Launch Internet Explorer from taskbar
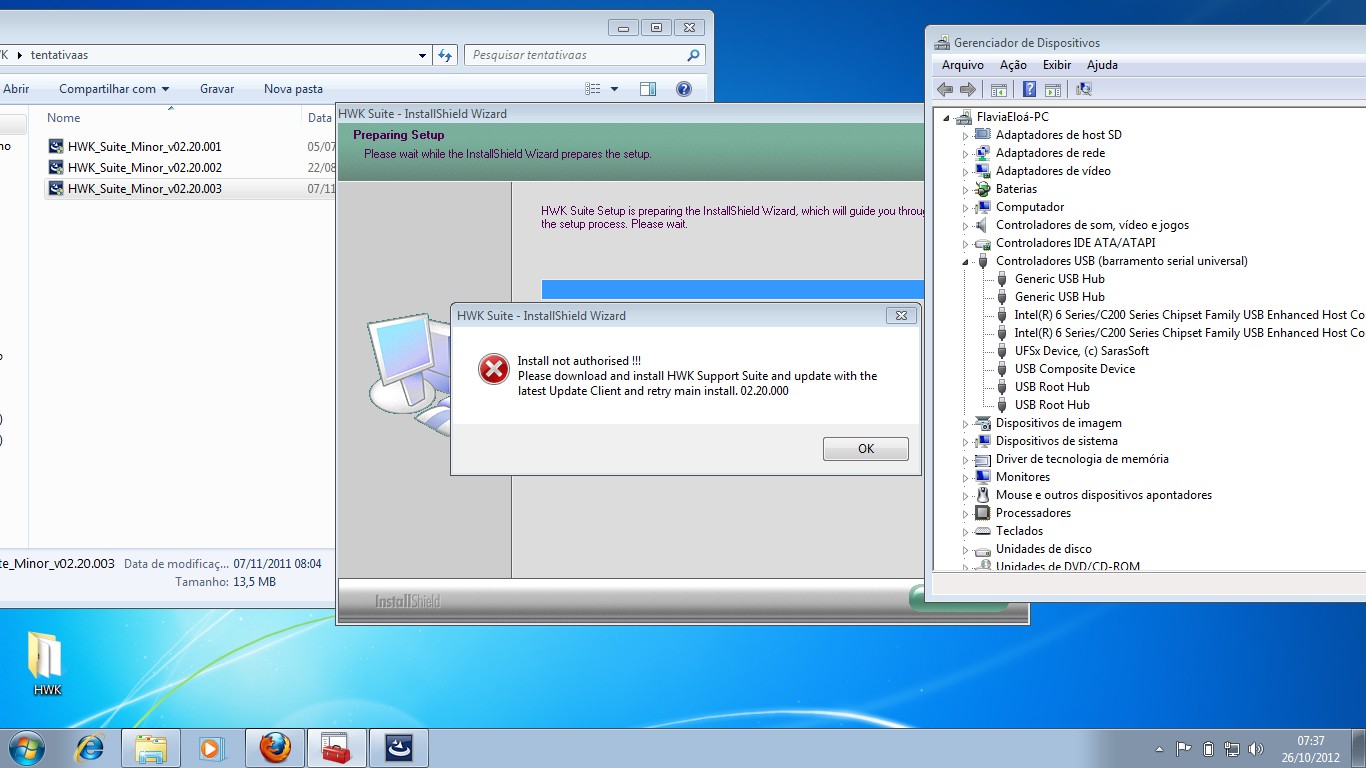 click(90, 748)
